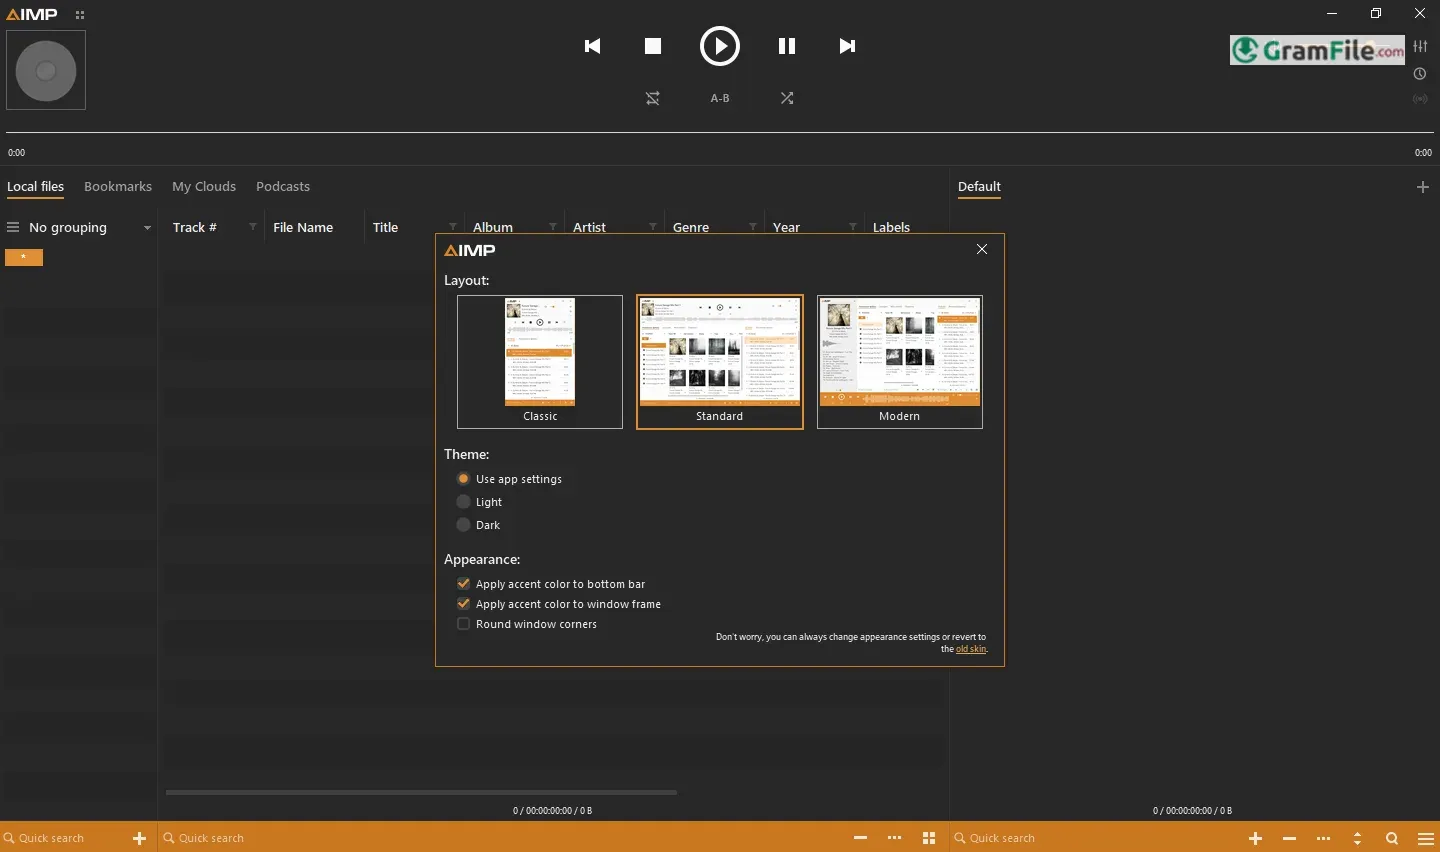Open the Artist column filter

tap(653, 227)
